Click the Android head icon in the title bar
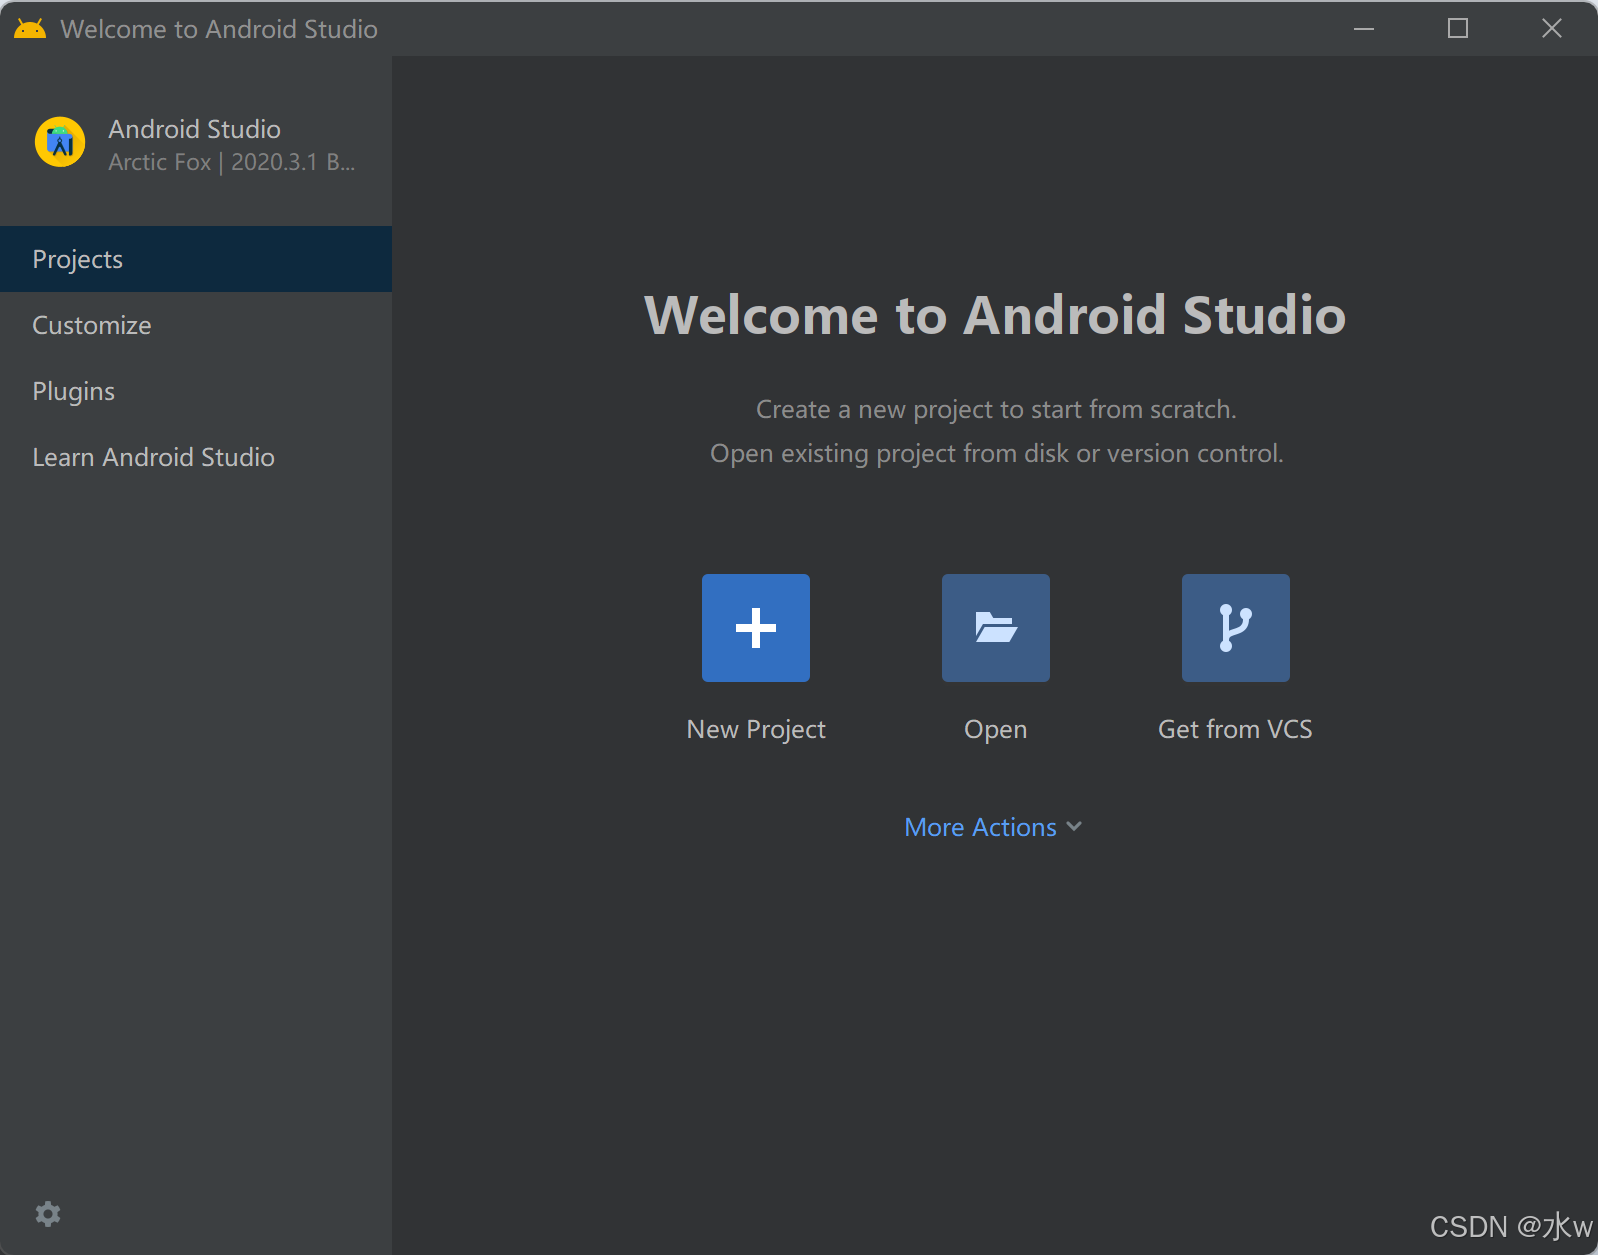This screenshot has width=1598, height=1255. click(x=30, y=28)
